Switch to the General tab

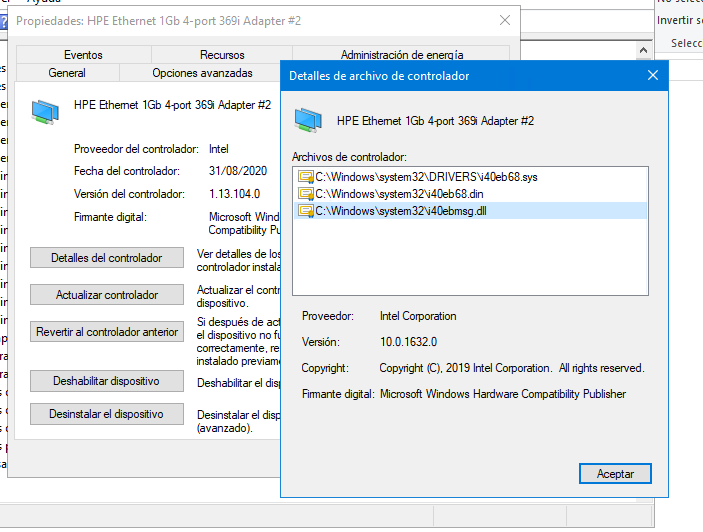[x=67, y=73]
